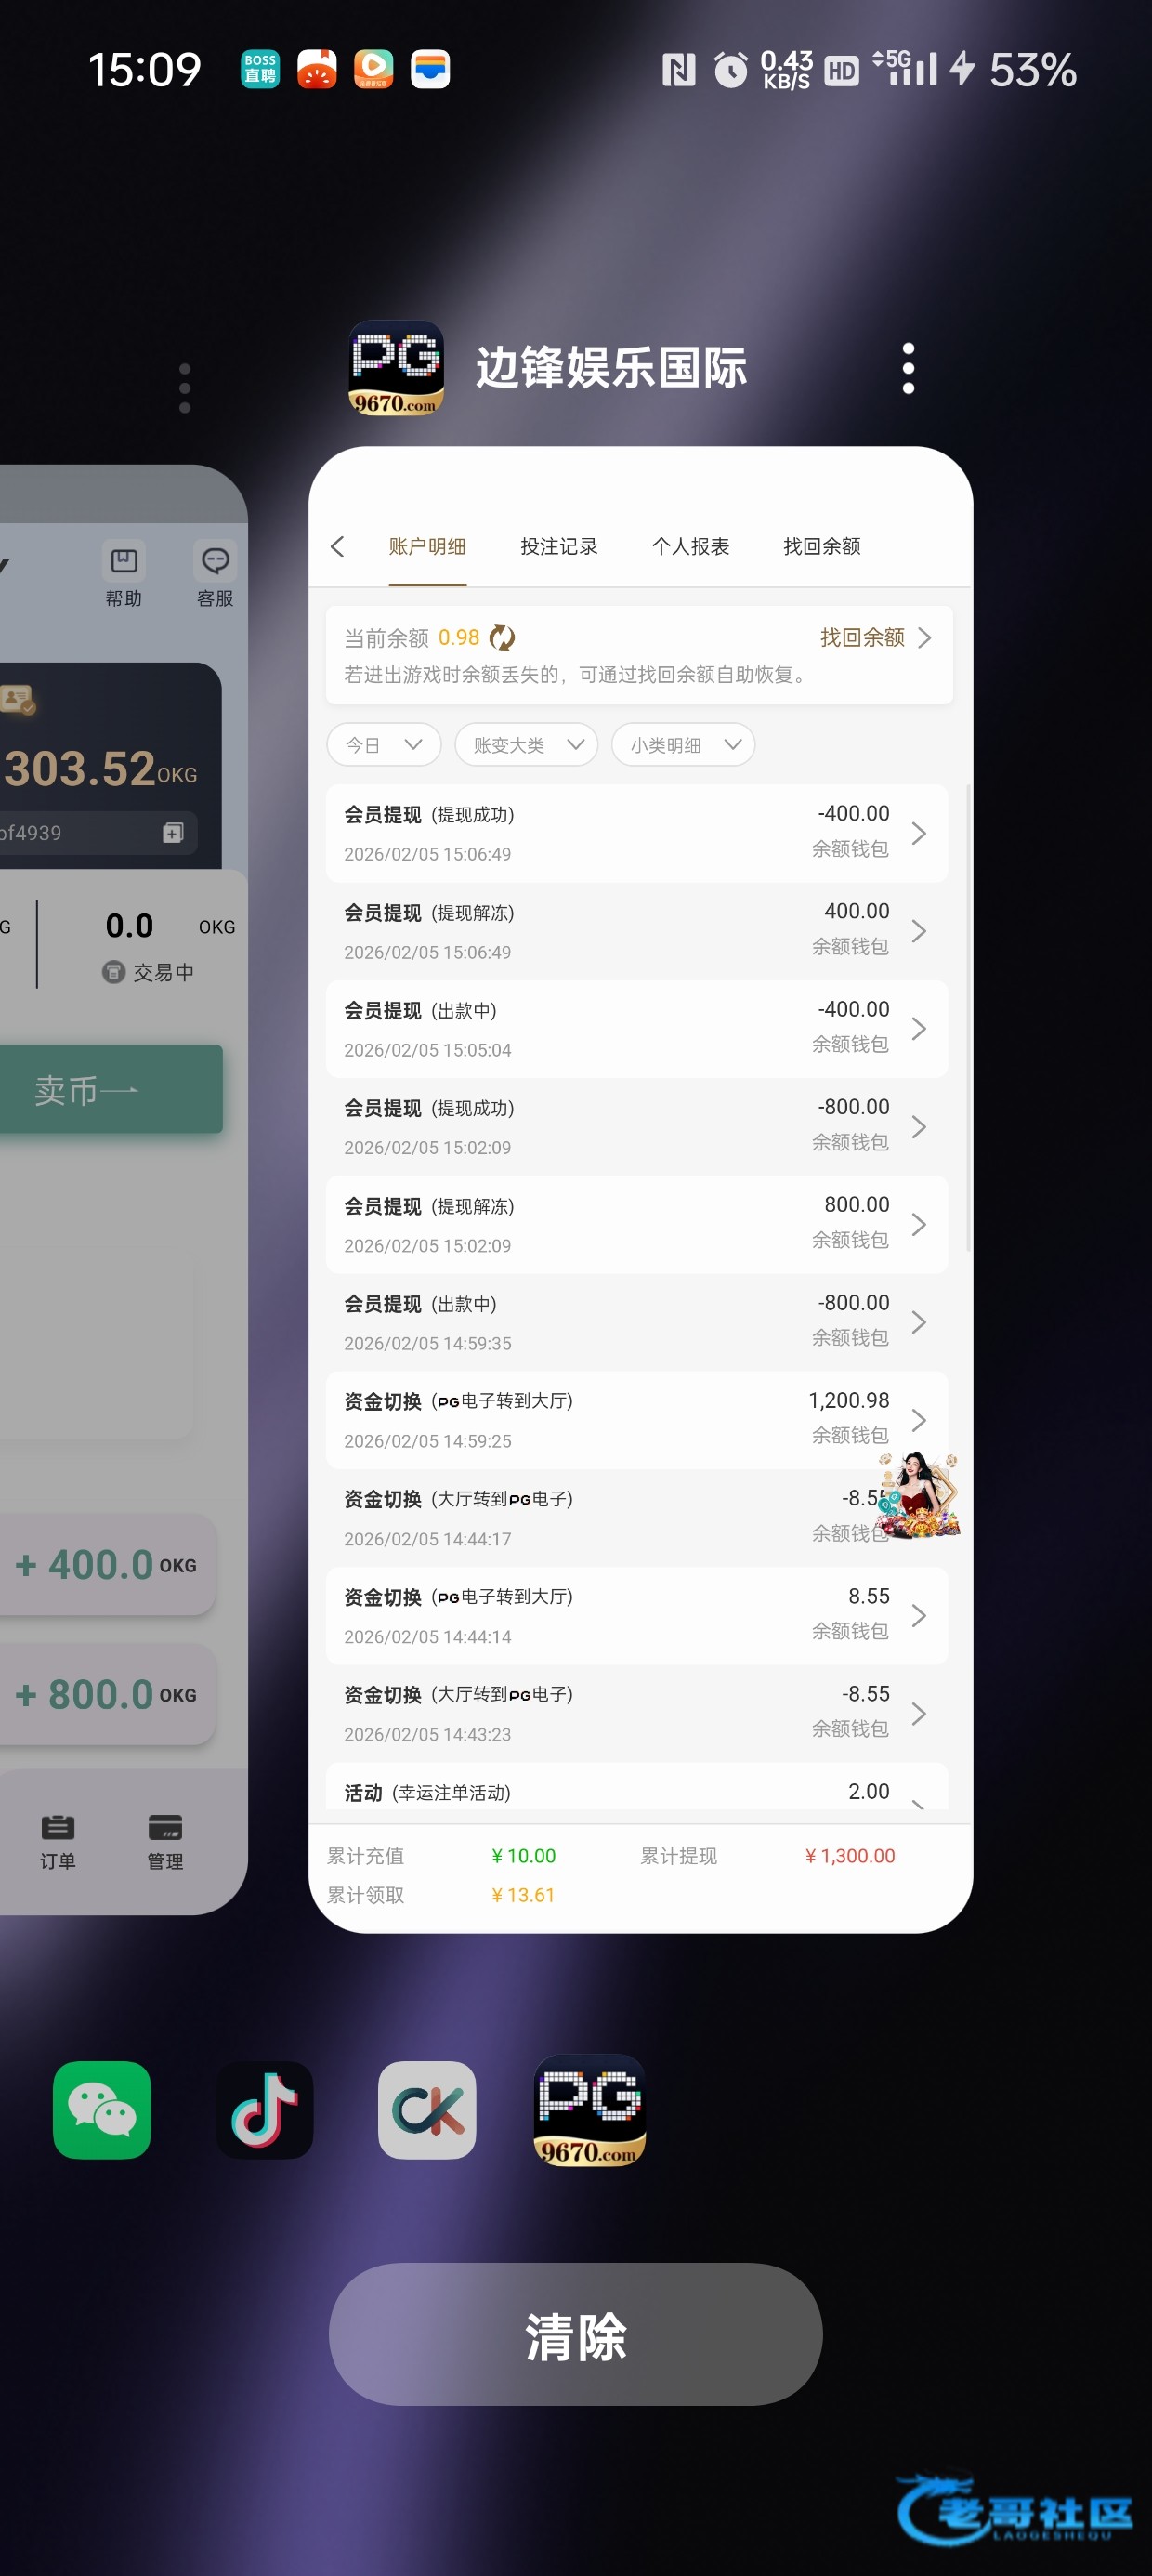Image resolution: width=1152 pixels, height=2576 pixels.
Task: Tap the 清除 clear all button
Action: [576, 2334]
